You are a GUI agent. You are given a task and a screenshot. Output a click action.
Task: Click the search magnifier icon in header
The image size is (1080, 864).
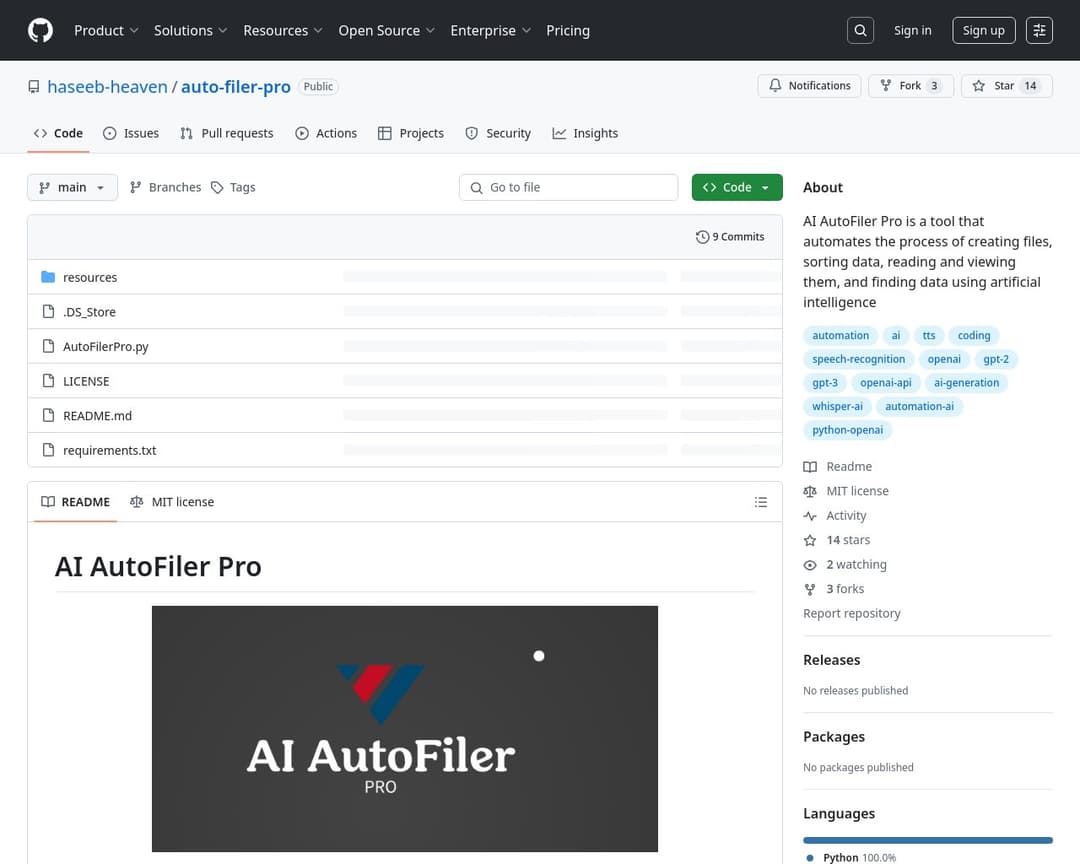tap(860, 30)
